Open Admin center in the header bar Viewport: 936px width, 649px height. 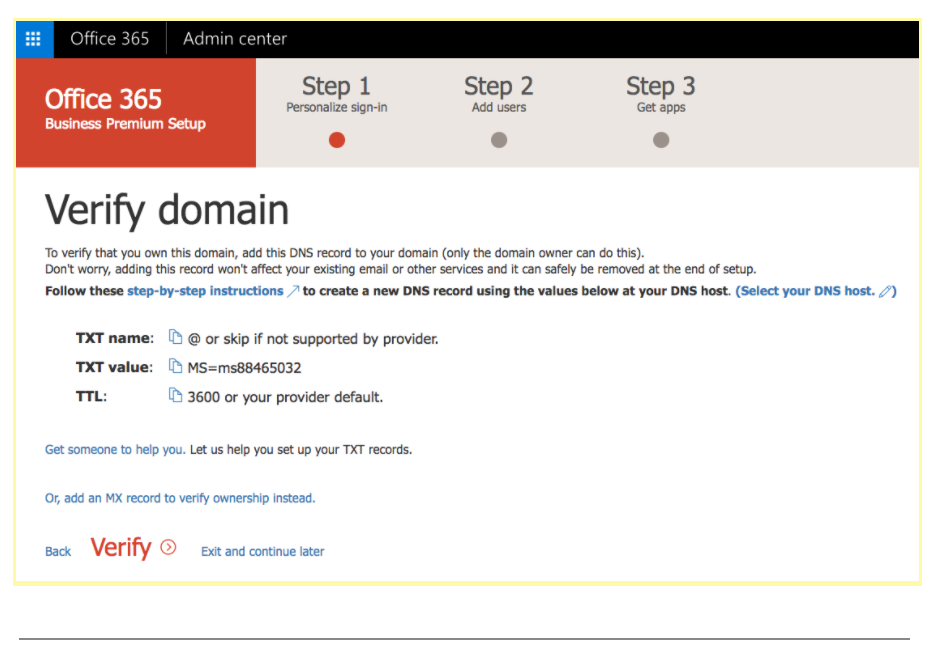[235, 39]
